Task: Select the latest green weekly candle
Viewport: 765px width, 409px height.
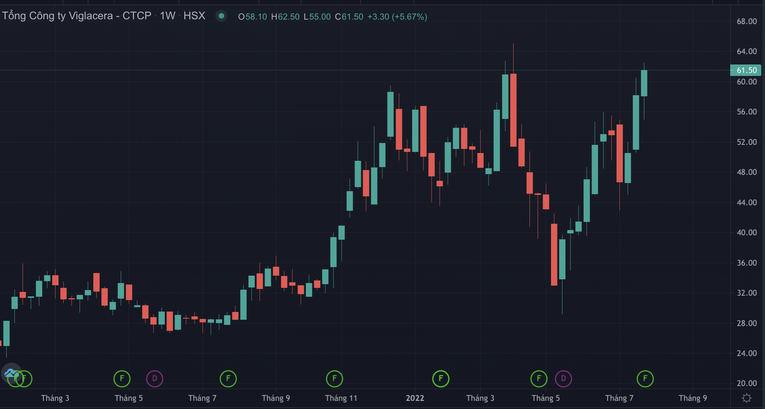Action: pyautogui.click(x=645, y=83)
